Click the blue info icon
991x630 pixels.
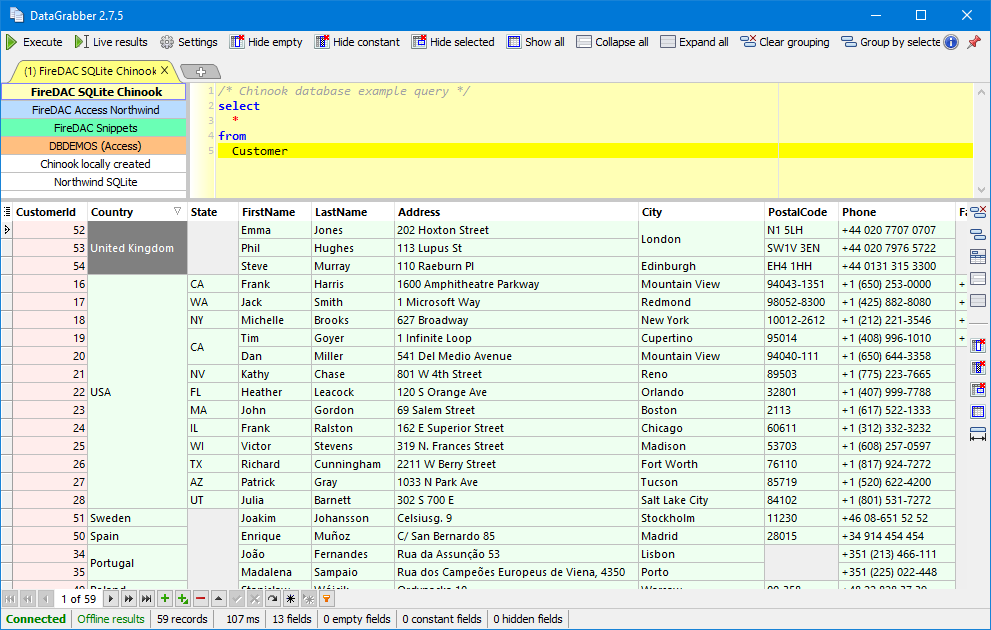pos(950,42)
